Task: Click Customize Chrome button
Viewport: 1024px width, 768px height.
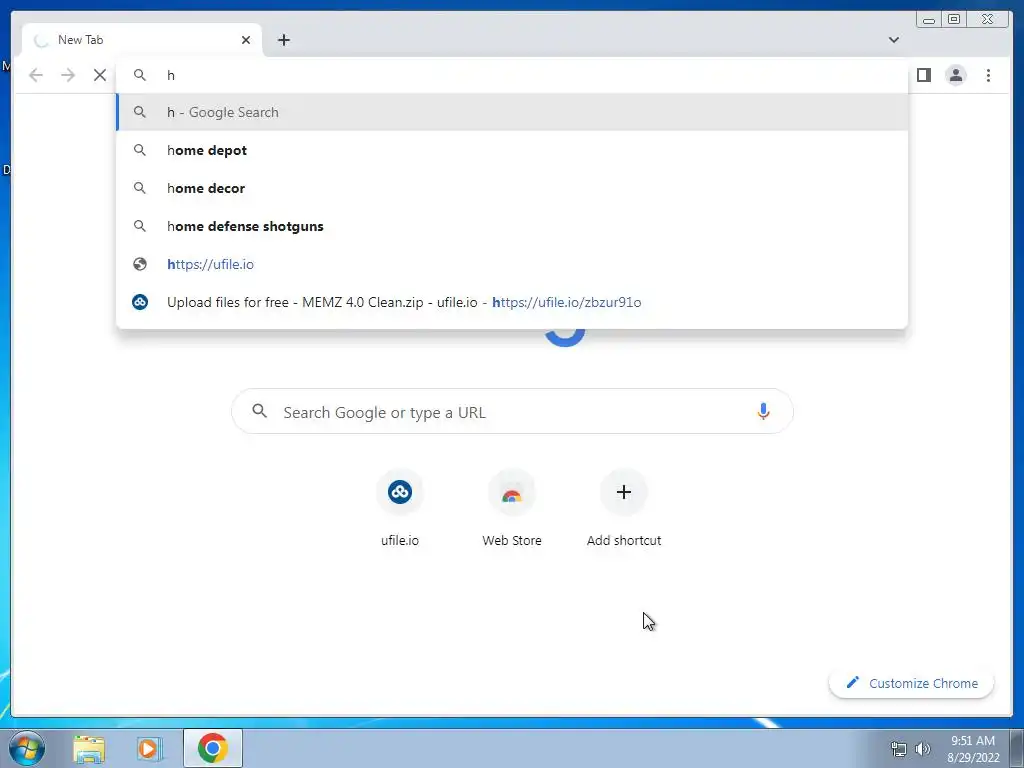Action: pos(911,683)
